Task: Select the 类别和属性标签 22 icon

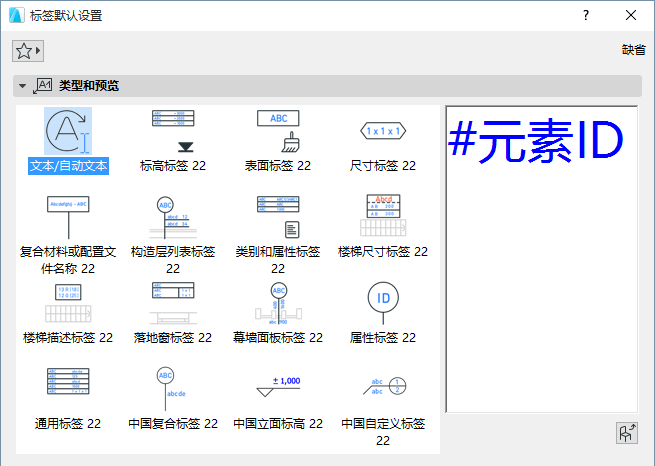Action: [x=278, y=217]
